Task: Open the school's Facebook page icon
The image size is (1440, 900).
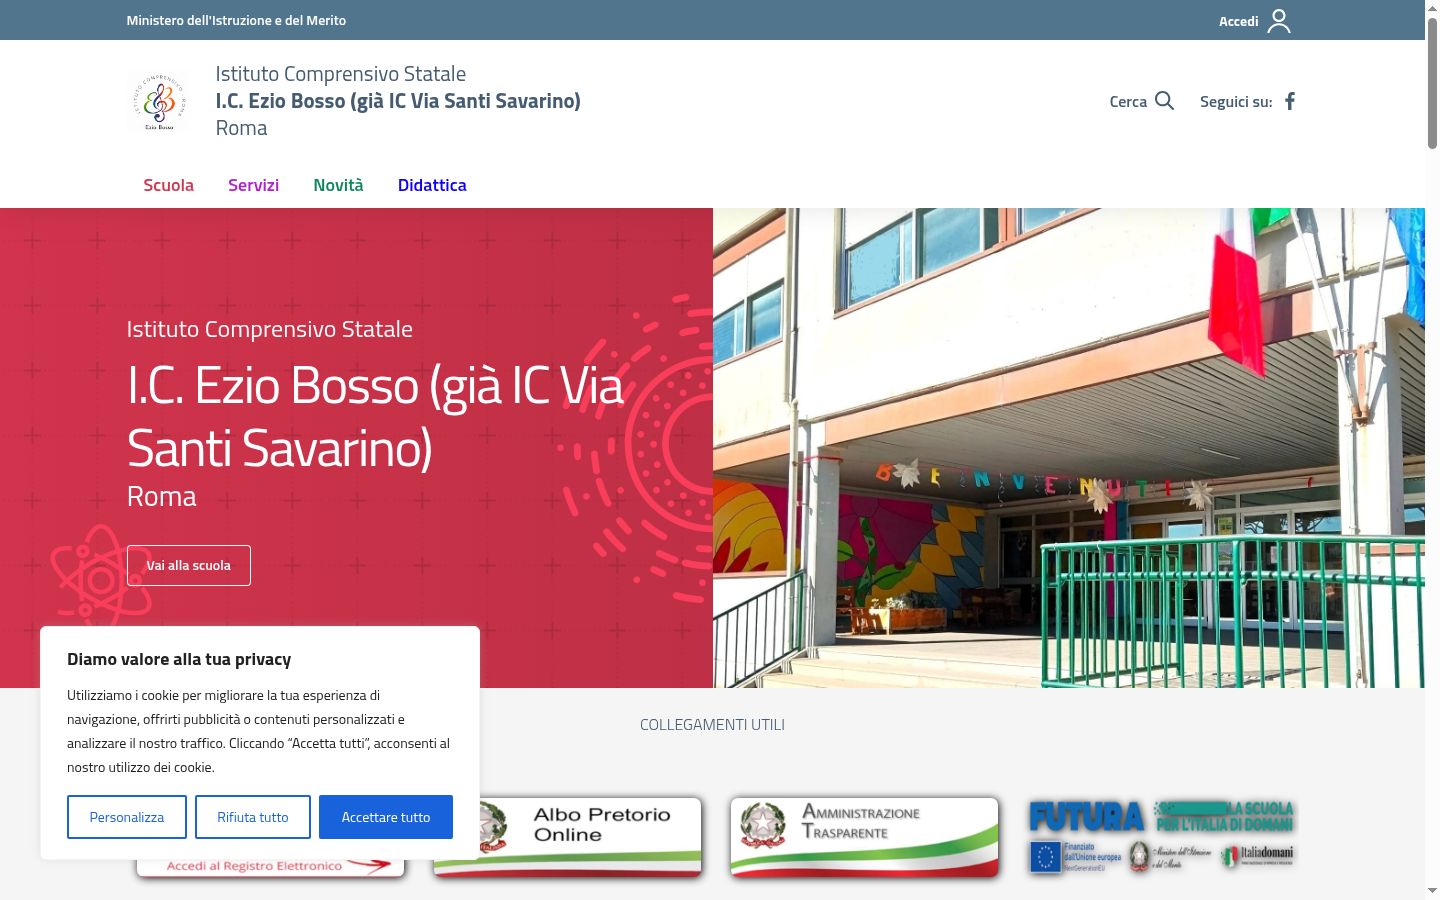Action: [x=1290, y=101]
